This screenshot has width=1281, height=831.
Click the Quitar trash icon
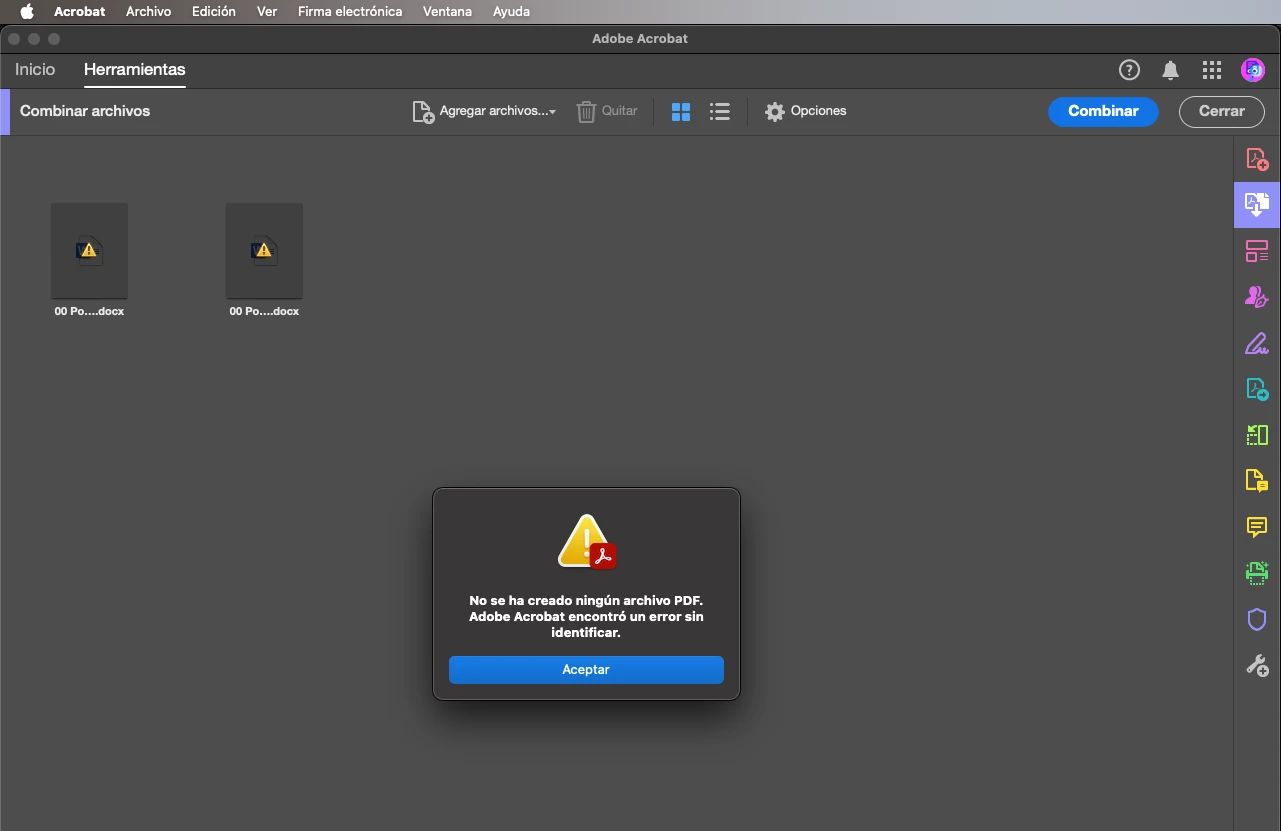[x=587, y=111]
